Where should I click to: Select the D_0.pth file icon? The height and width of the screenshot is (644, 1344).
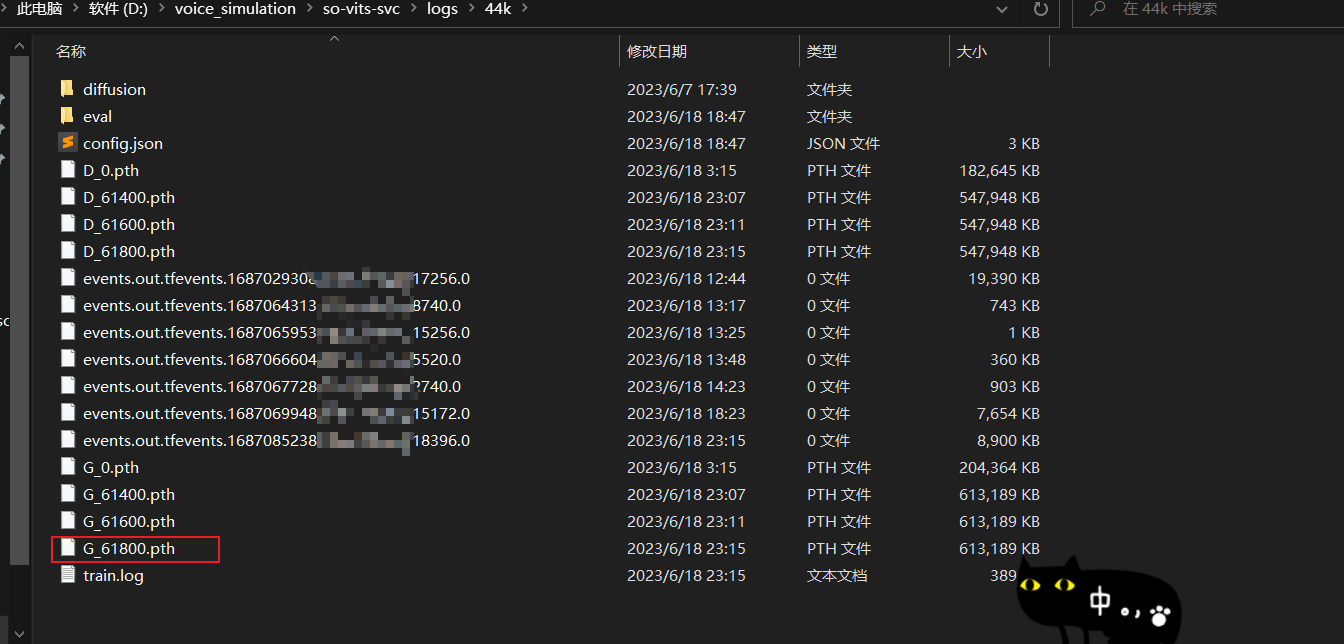67,170
